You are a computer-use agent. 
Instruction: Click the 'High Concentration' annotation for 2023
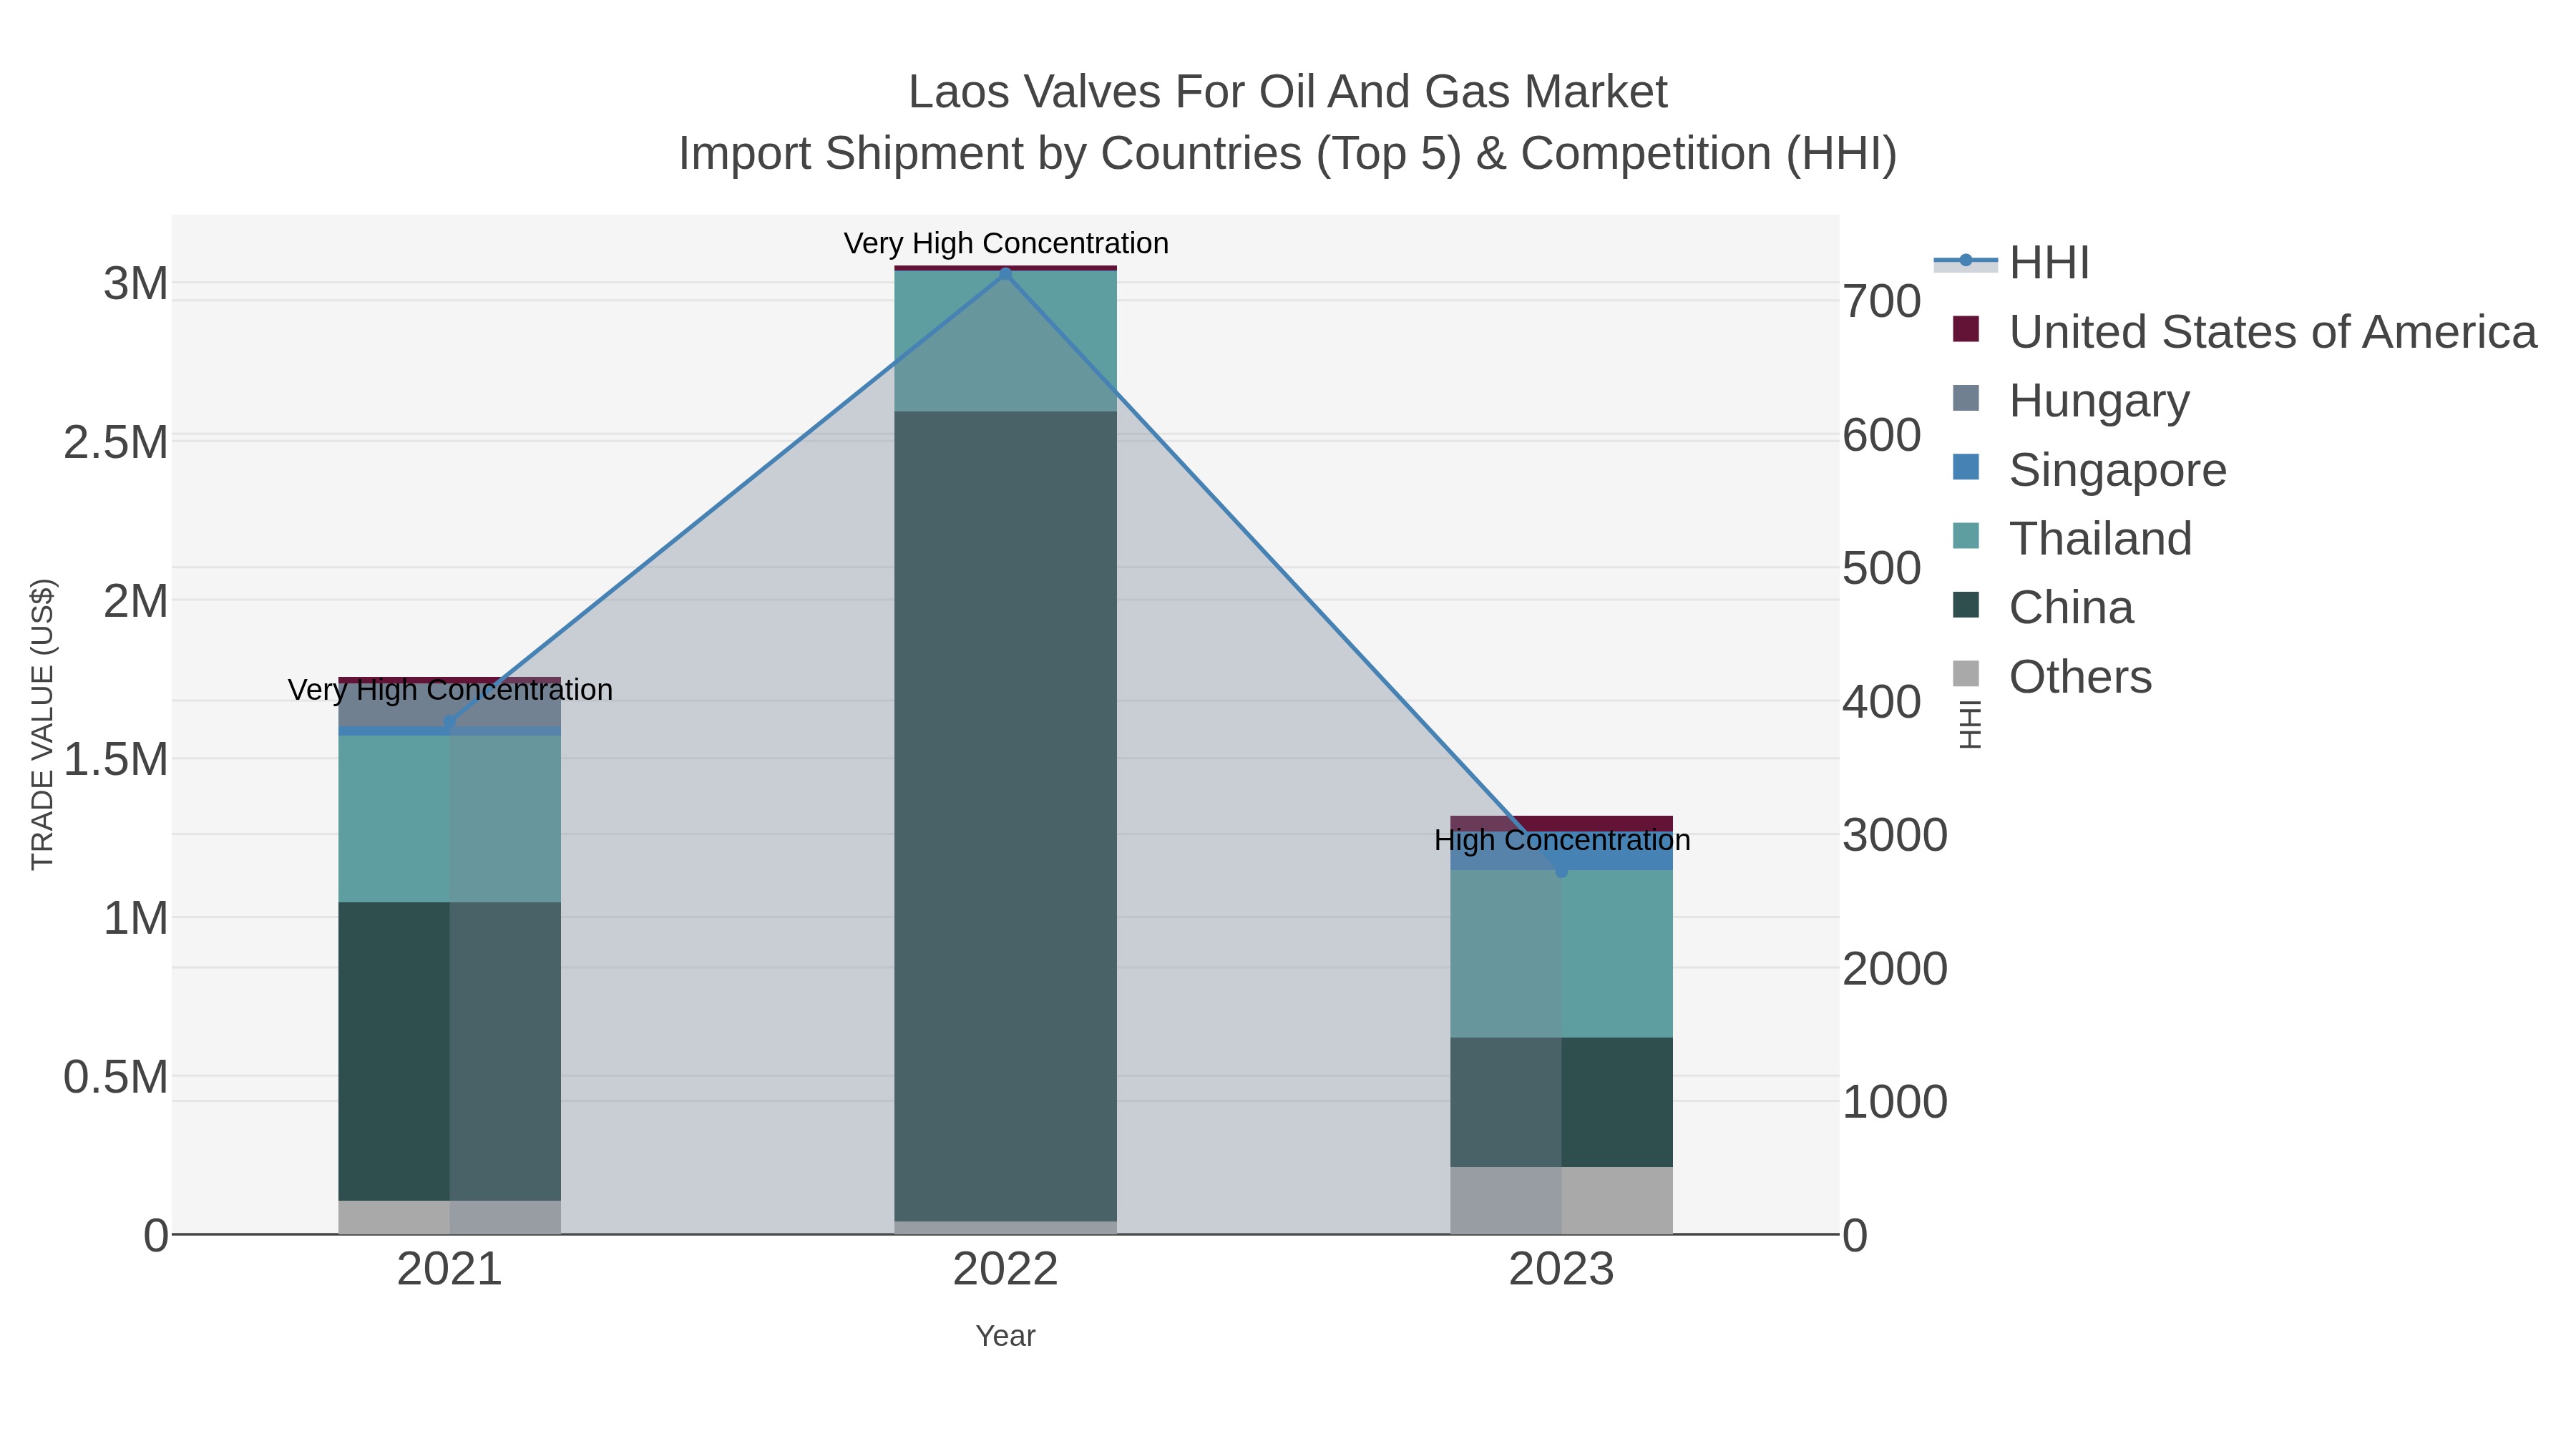[1562, 840]
